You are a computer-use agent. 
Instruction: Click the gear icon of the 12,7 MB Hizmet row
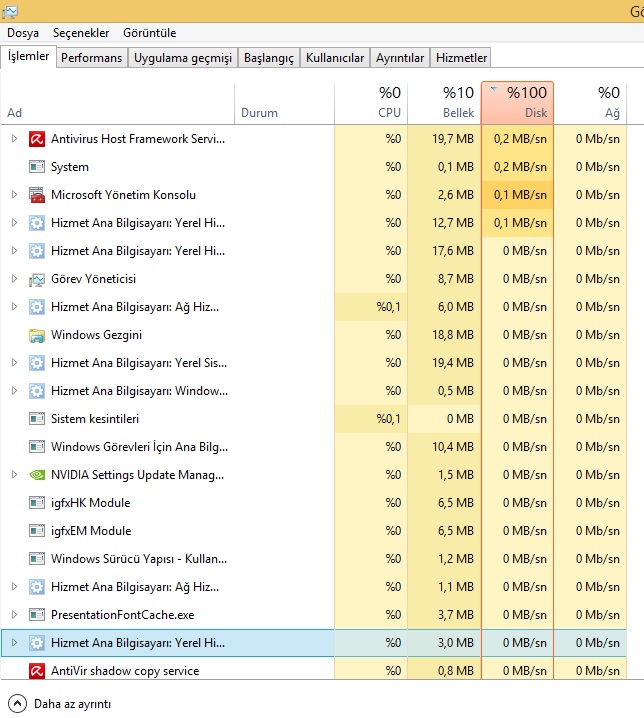click(37, 223)
